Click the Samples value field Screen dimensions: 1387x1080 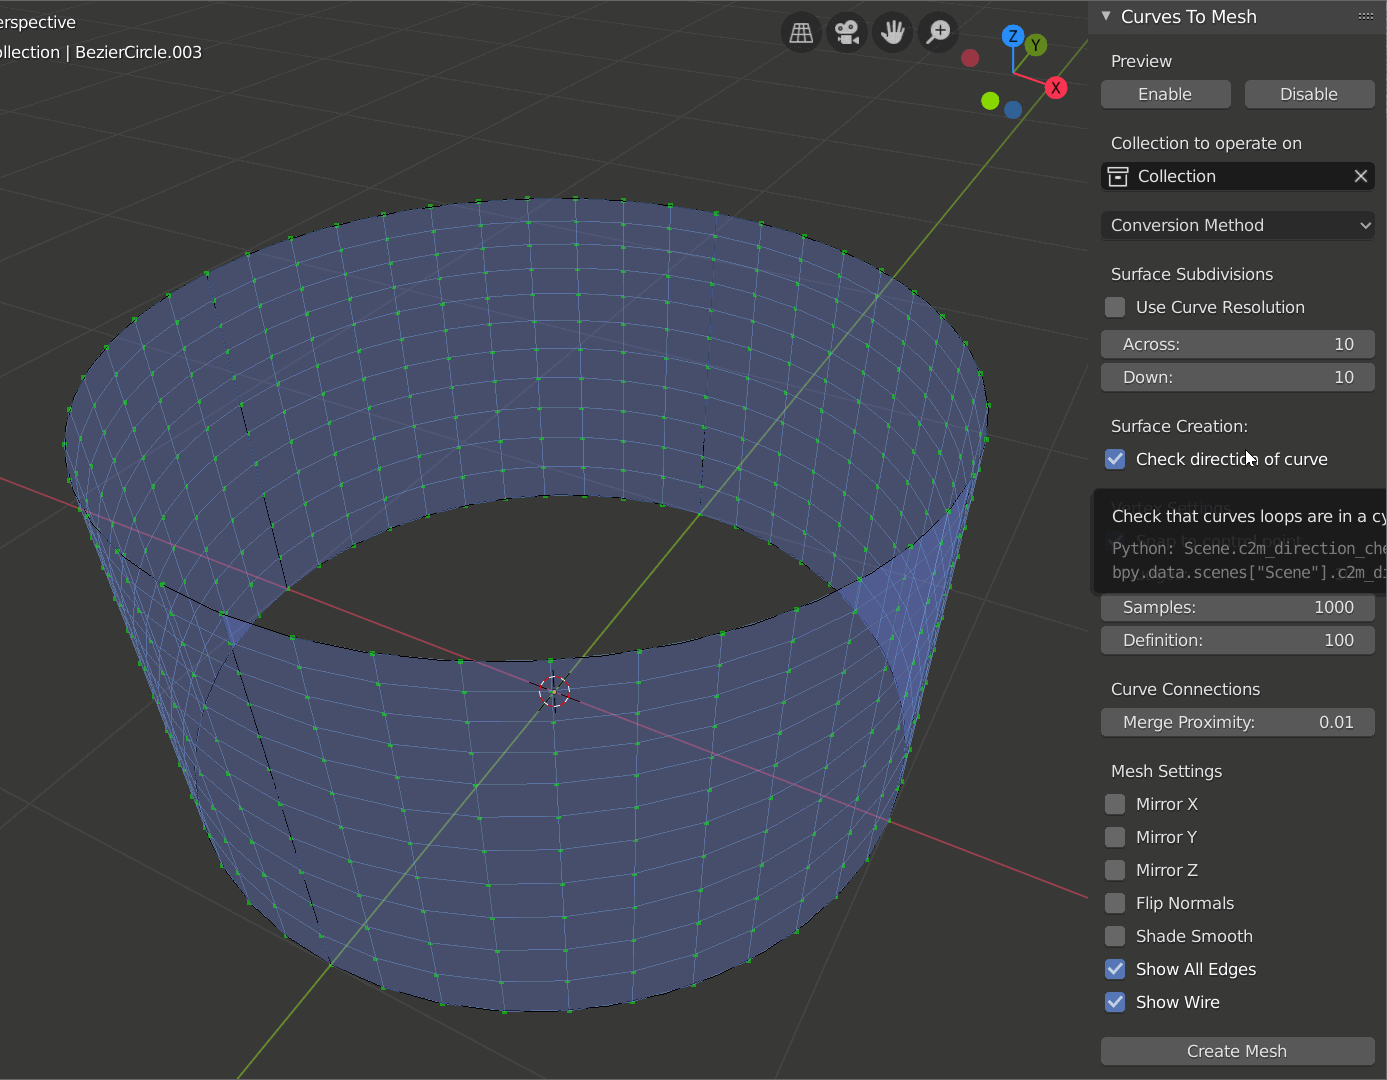1237,607
